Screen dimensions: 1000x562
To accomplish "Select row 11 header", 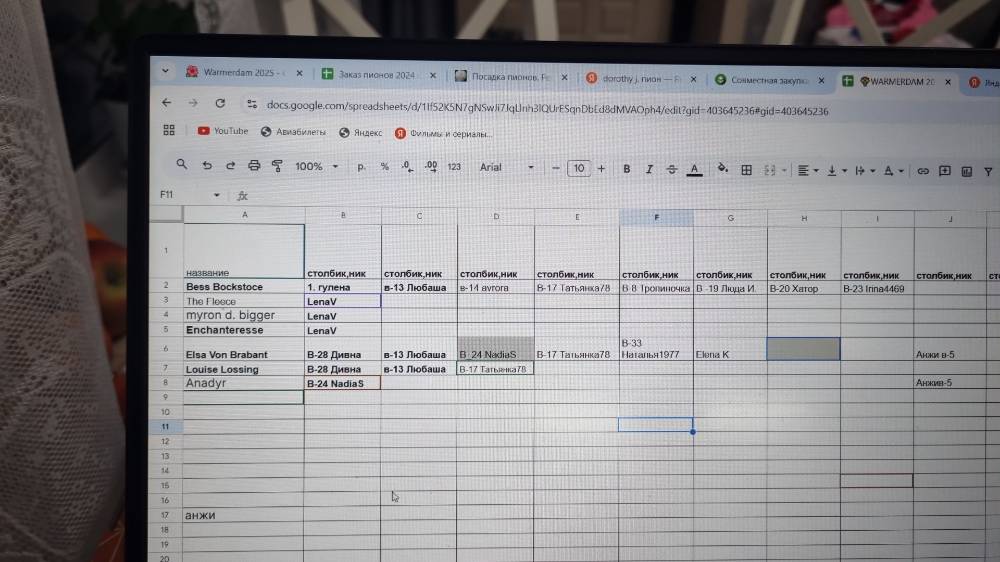I will coord(166,426).
